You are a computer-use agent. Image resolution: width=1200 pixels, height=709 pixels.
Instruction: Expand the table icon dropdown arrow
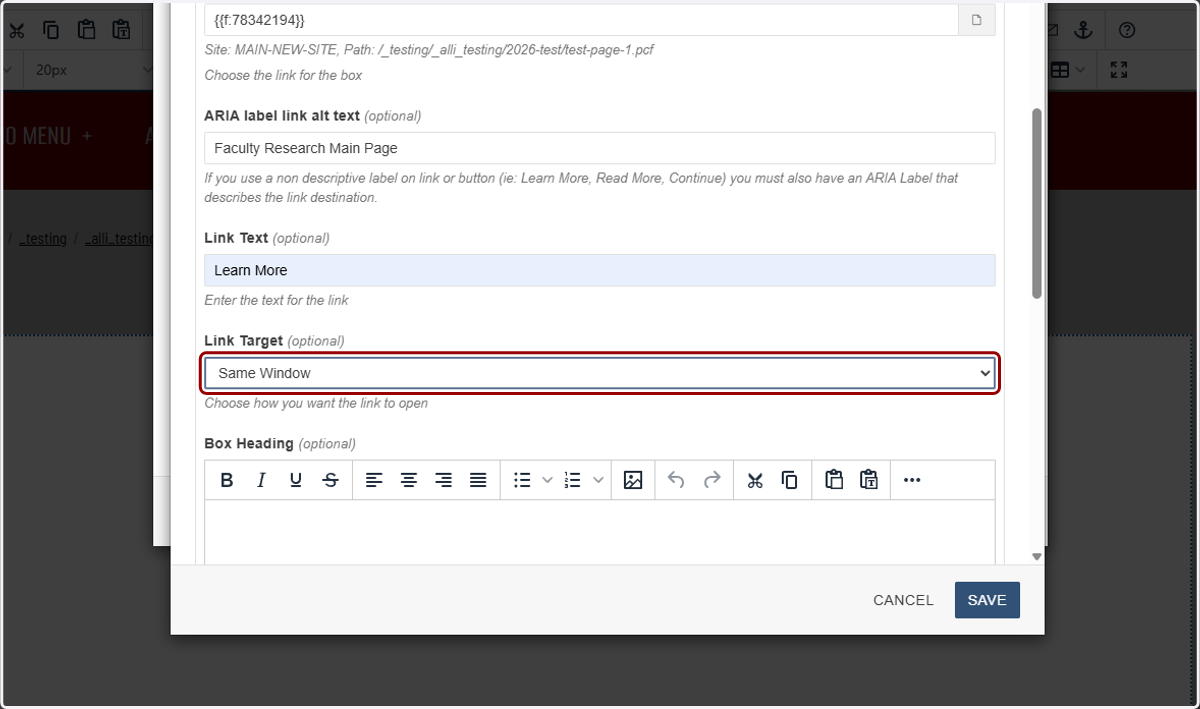(x=1081, y=70)
